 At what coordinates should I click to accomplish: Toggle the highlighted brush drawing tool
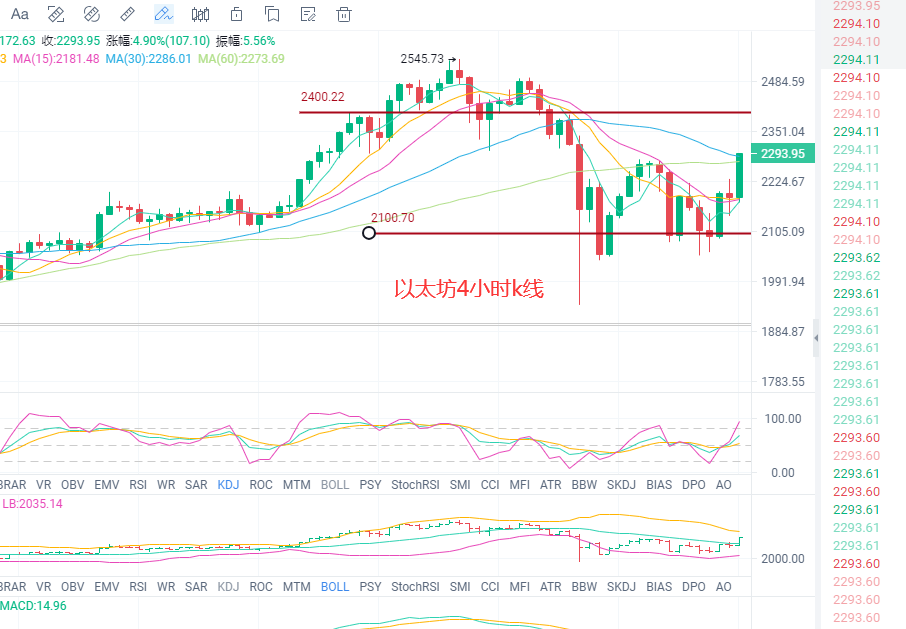[163, 14]
